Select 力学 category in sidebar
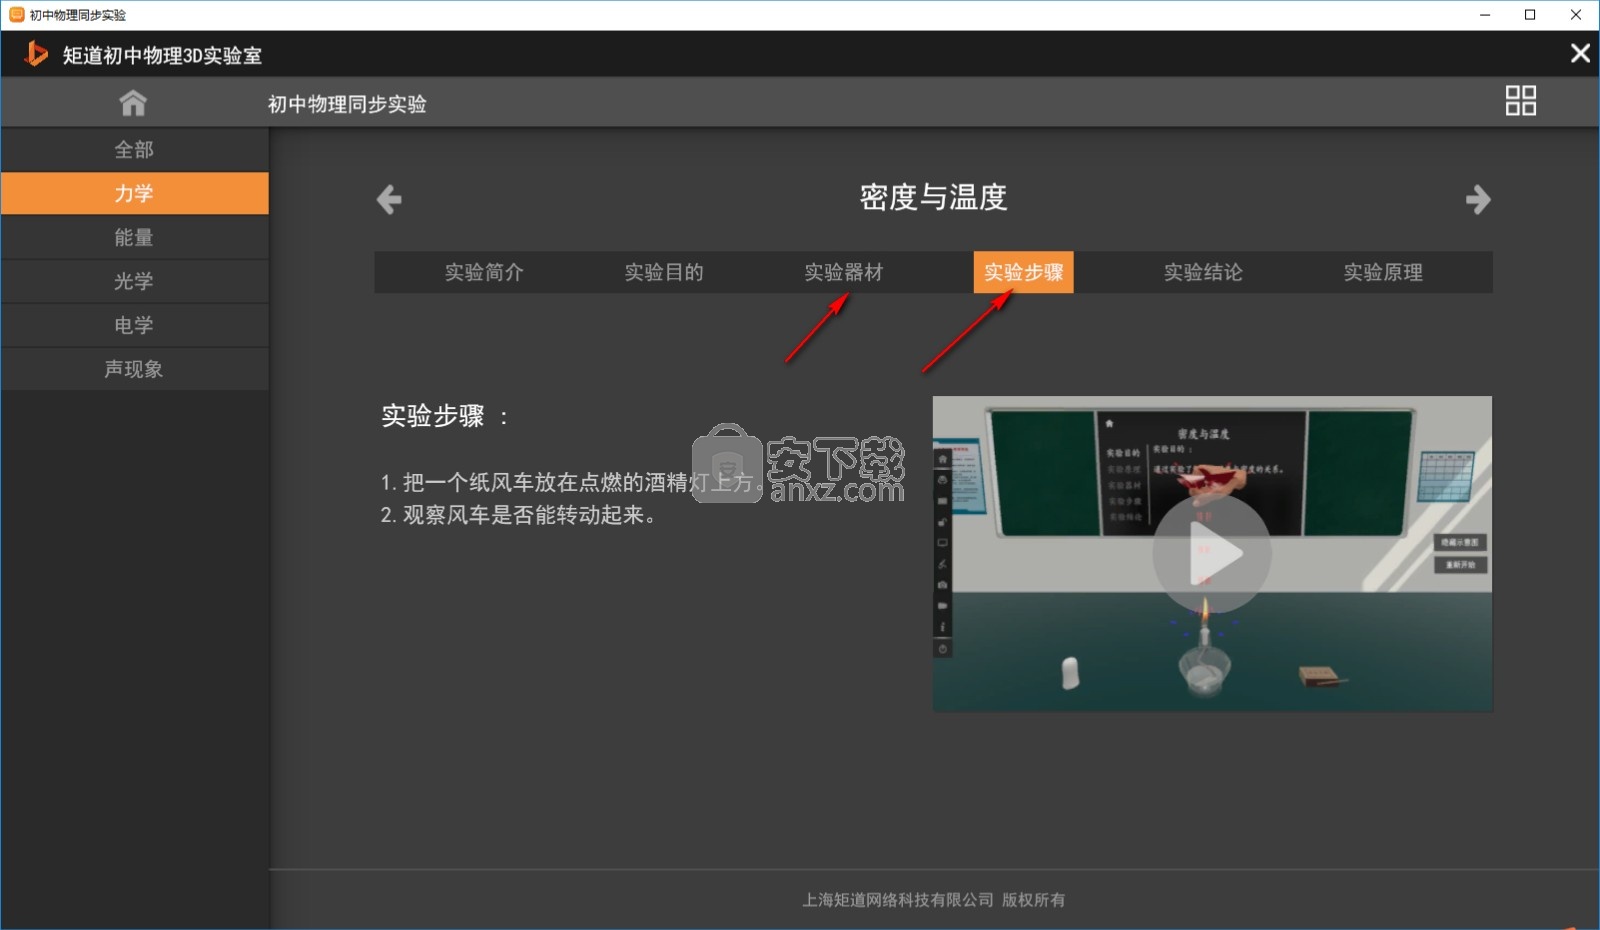The width and height of the screenshot is (1600, 930). click(135, 193)
